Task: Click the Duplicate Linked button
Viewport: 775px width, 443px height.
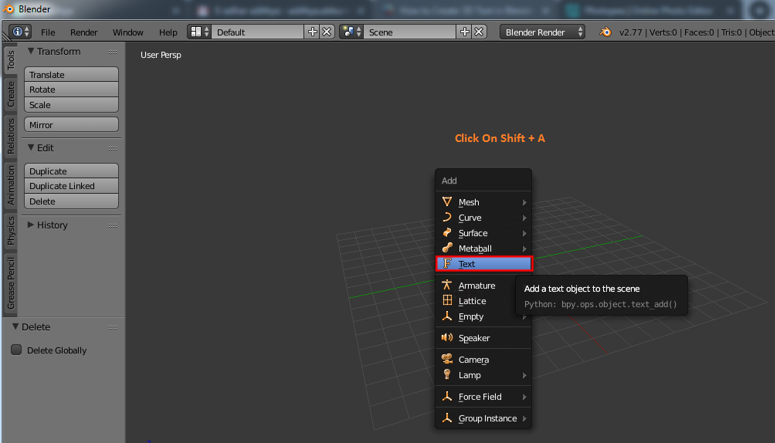Action: coord(71,186)
